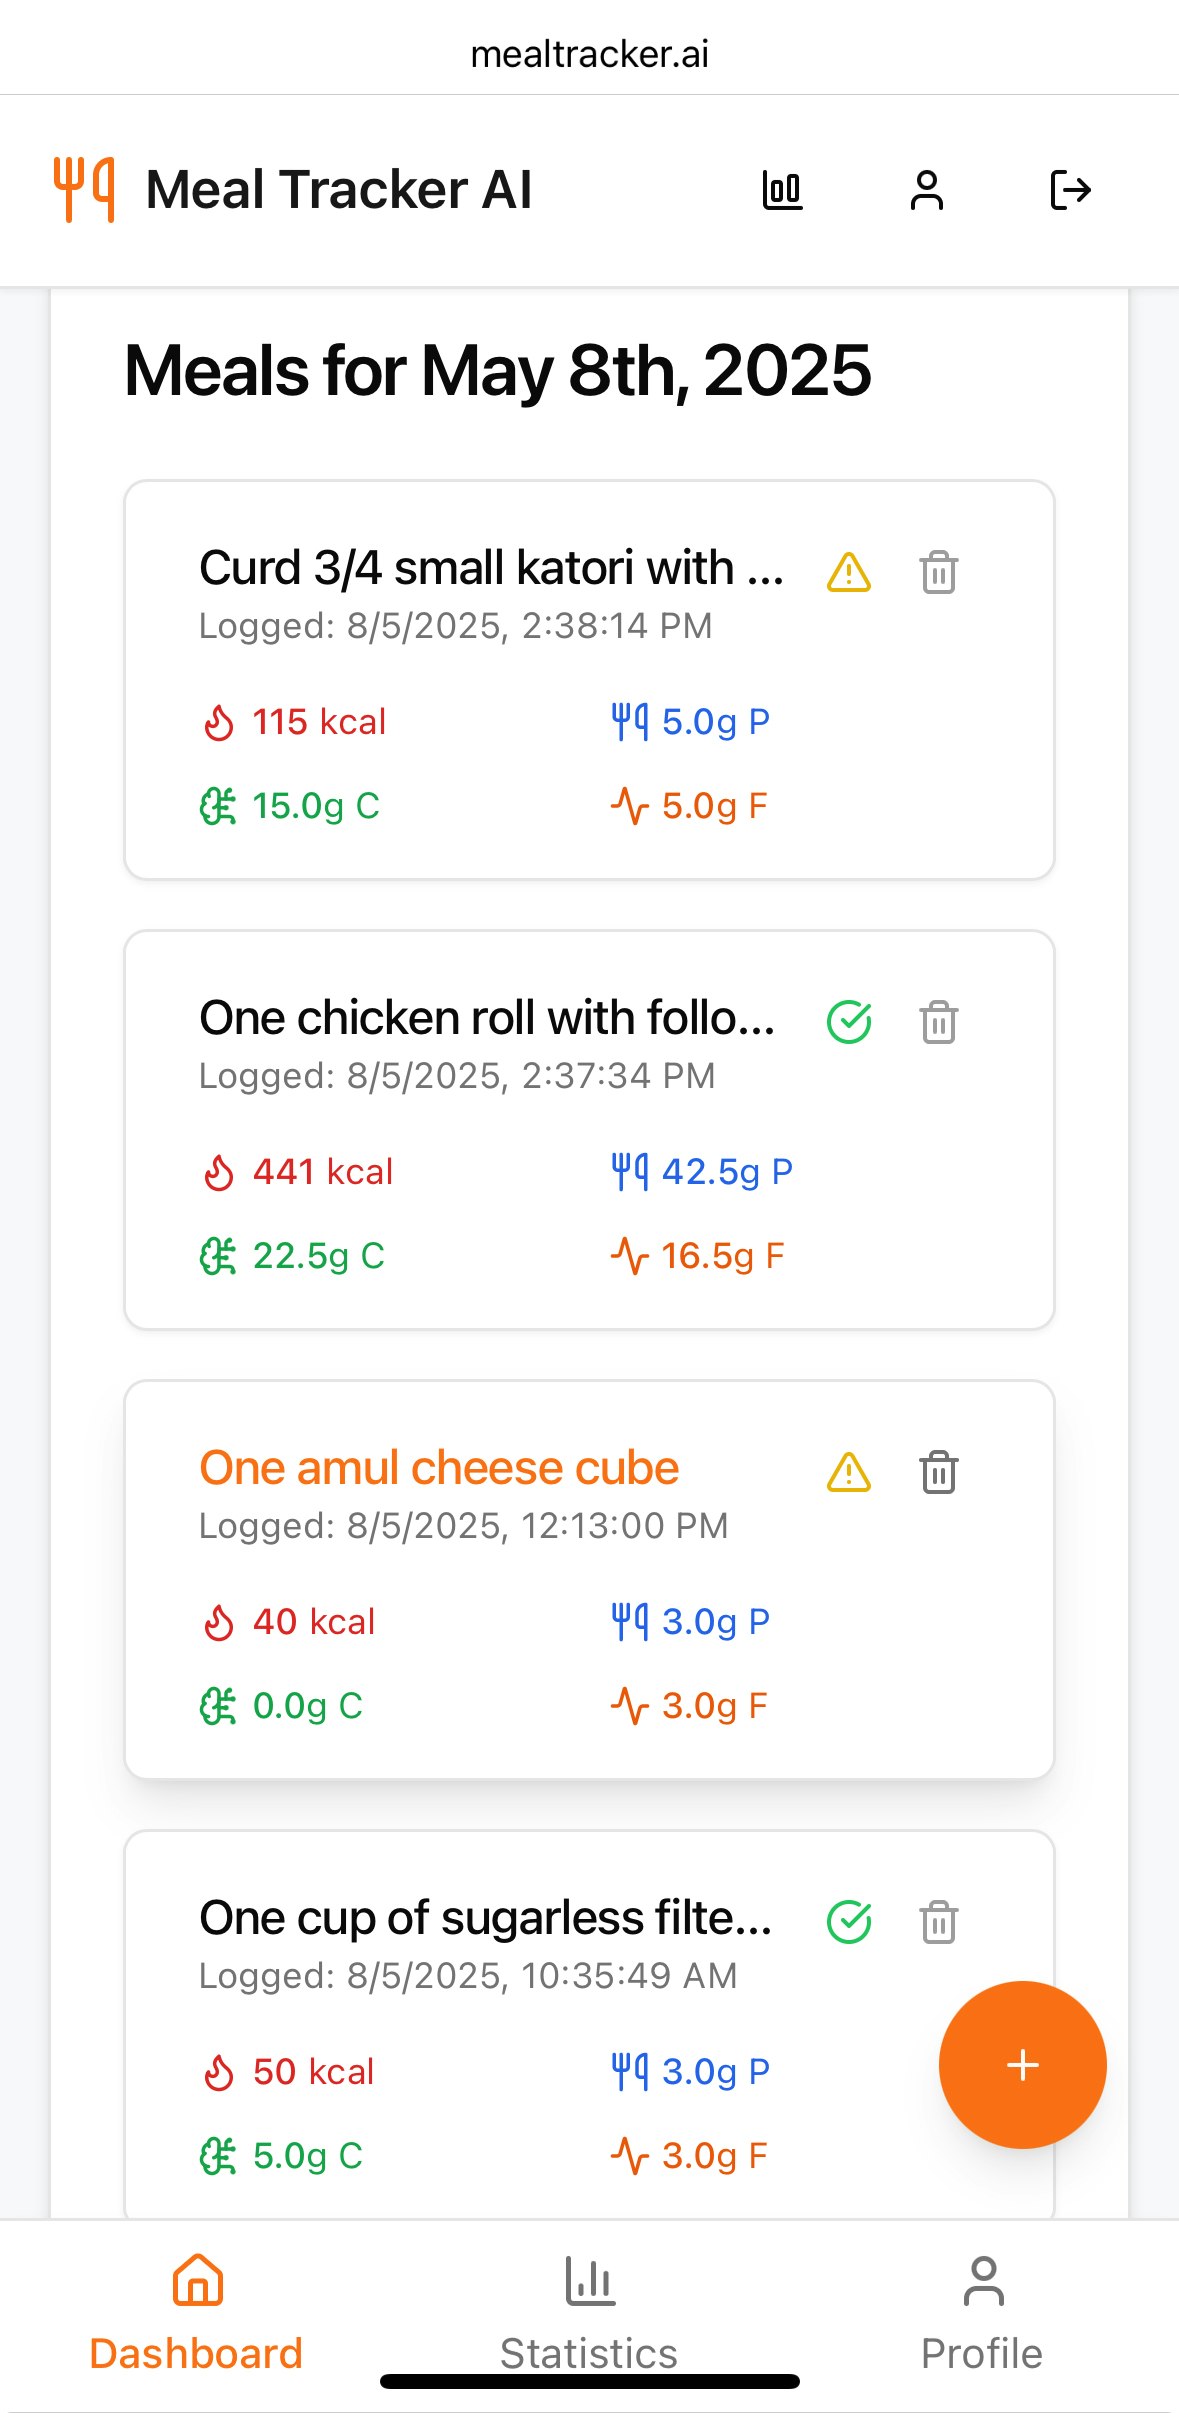Viewport: 1179px width, 2413px height.
Task: Open the Curd 3/4 small katori meal title
Action: [491, 568]
